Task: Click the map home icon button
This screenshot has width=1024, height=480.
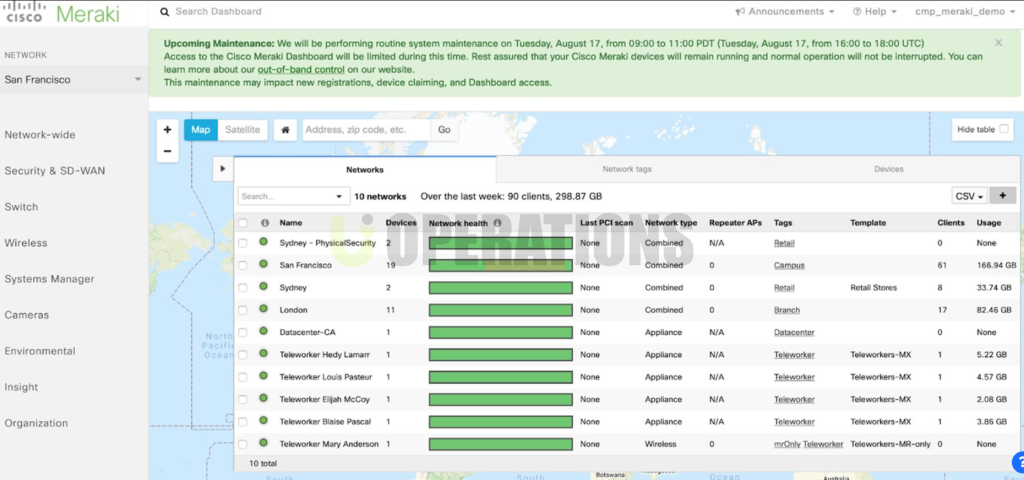Action: point(285,130)
